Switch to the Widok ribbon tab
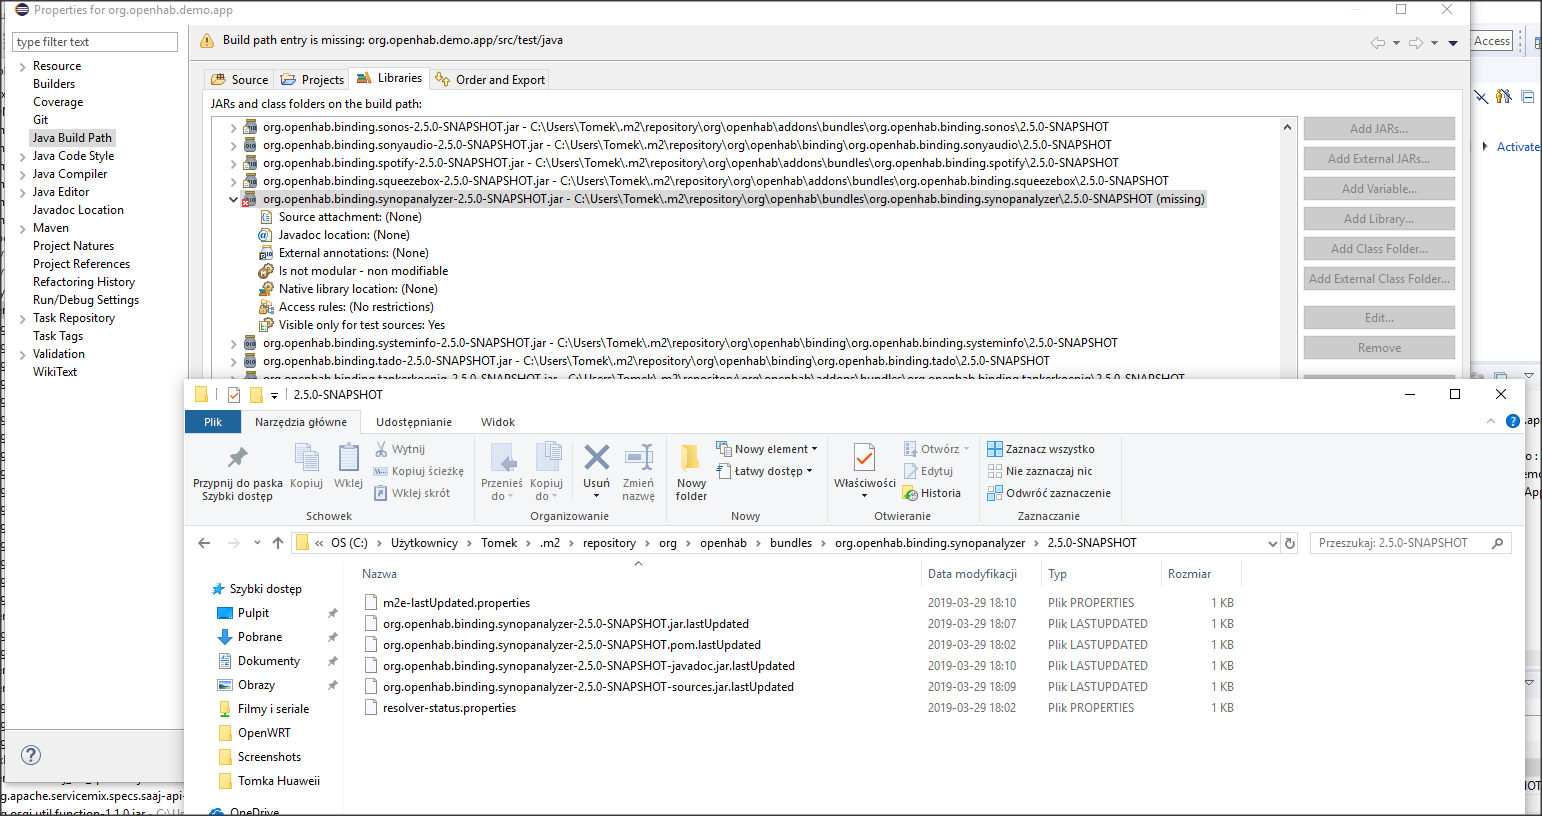This screenshot has height=816, width=1542. coord(498,422)
